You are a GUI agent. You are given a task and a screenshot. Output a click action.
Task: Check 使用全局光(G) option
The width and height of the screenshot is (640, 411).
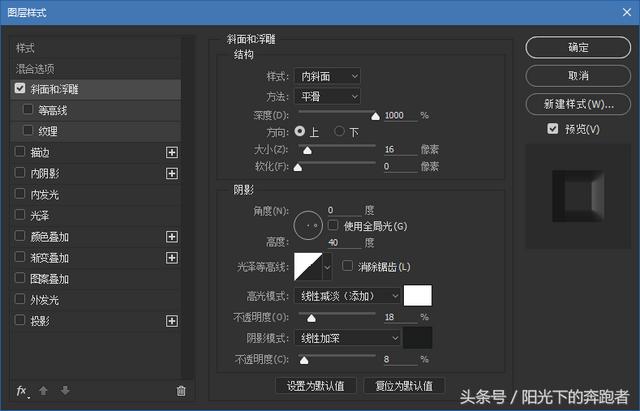[x=333, y=225]
